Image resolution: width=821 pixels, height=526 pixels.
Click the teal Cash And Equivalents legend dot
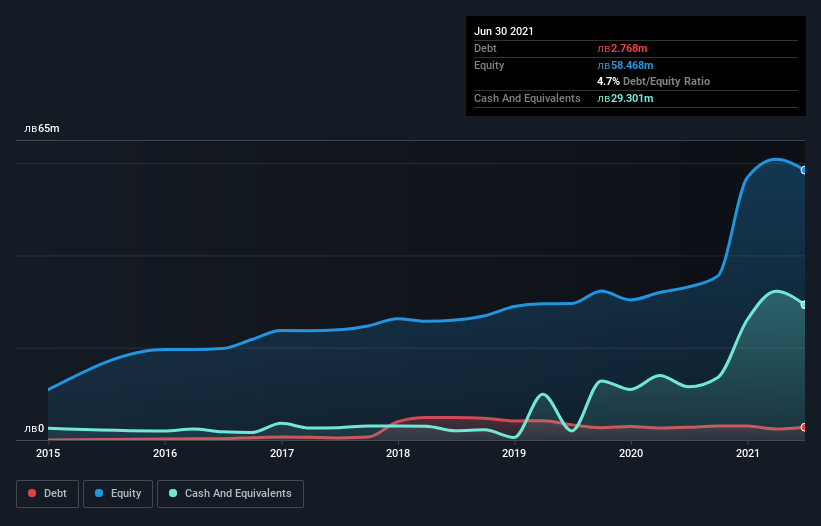coord(173,493)
